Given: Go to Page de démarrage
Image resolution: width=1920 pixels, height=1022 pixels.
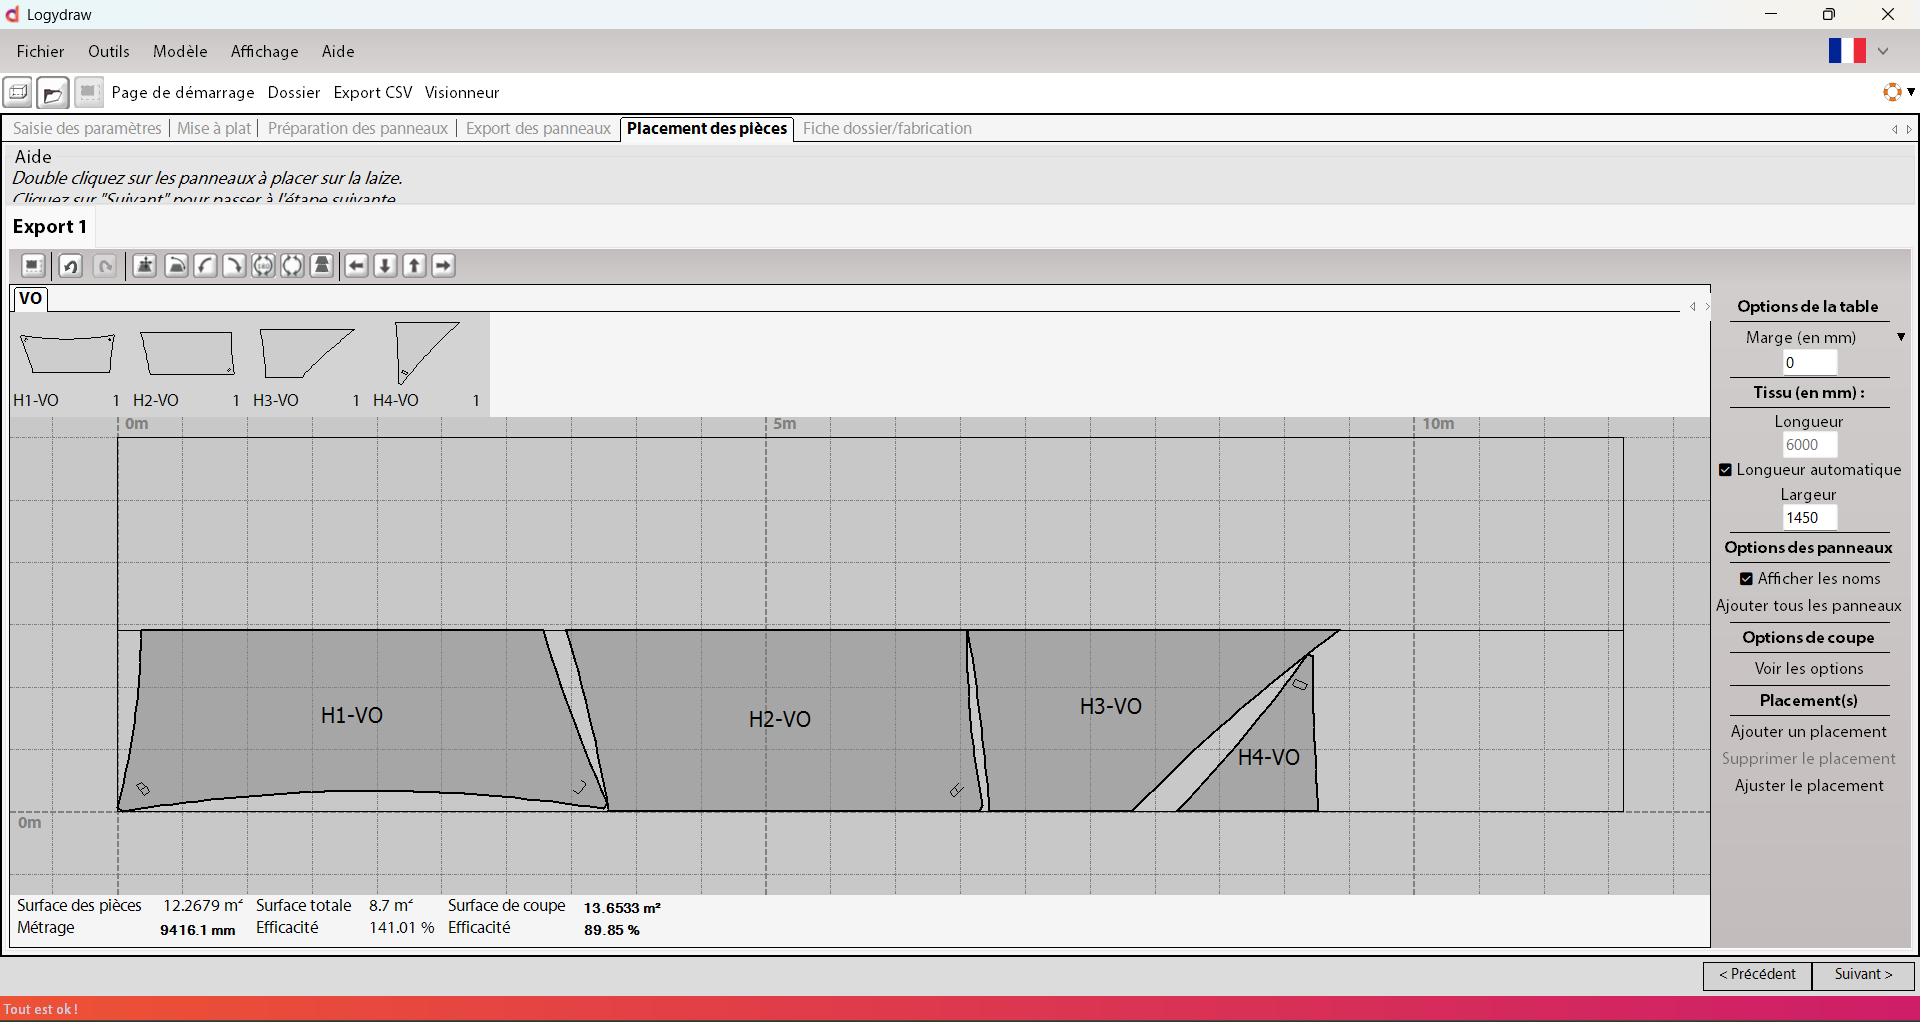Looking at the screenshot, I should pos(183,92).
